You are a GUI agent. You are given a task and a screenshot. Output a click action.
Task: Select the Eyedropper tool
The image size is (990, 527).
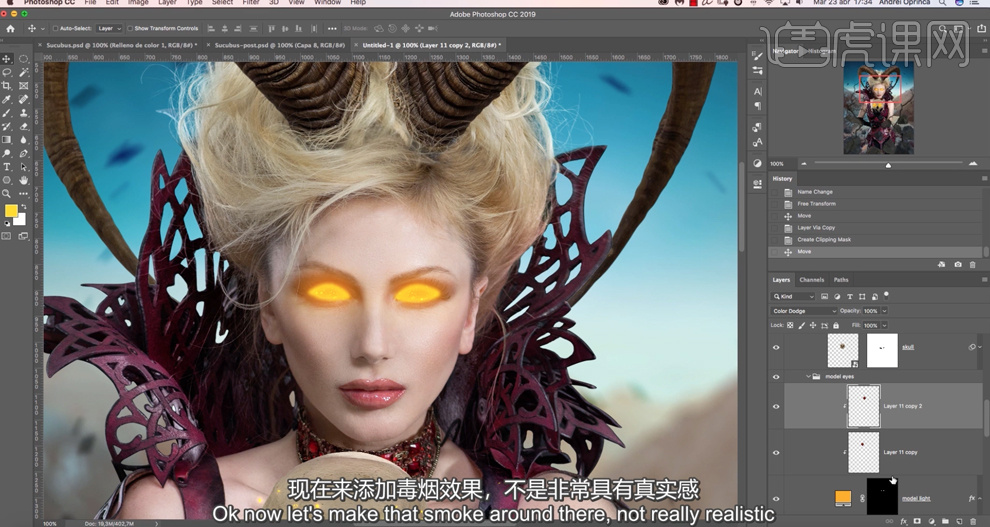point(7,100)
